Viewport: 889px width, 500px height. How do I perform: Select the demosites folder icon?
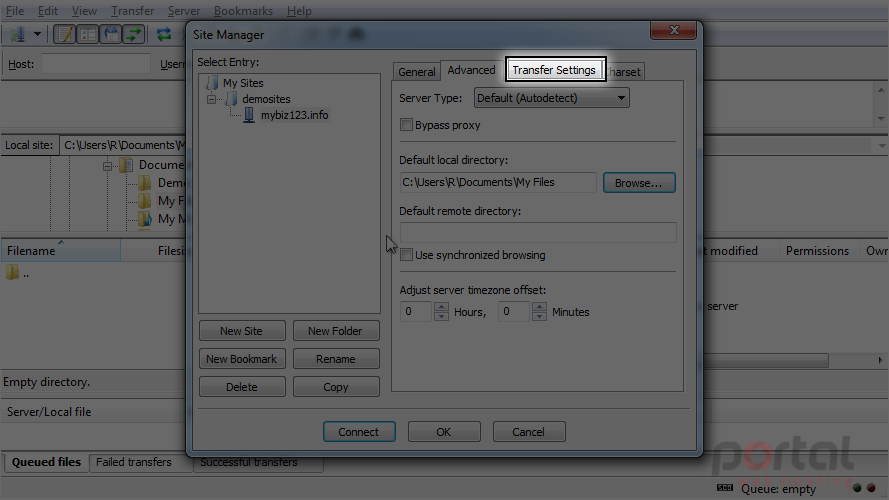[231, 99]
